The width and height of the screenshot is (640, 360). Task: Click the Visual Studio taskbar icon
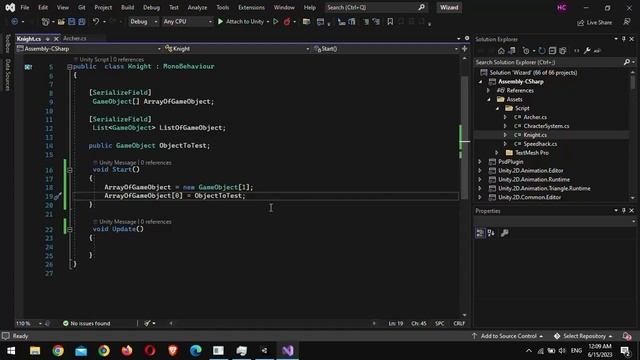pyautogui.click(x=287, y=350)
